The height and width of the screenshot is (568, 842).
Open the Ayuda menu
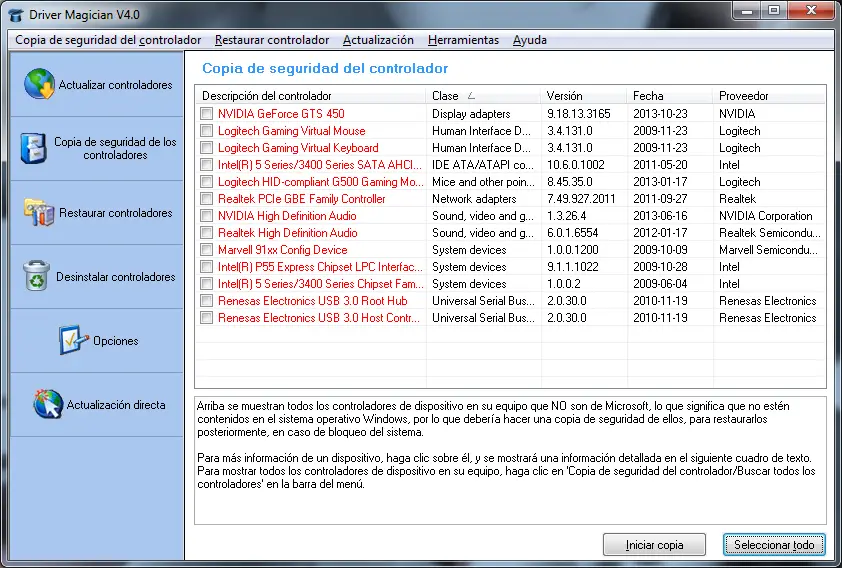(529, 40)
